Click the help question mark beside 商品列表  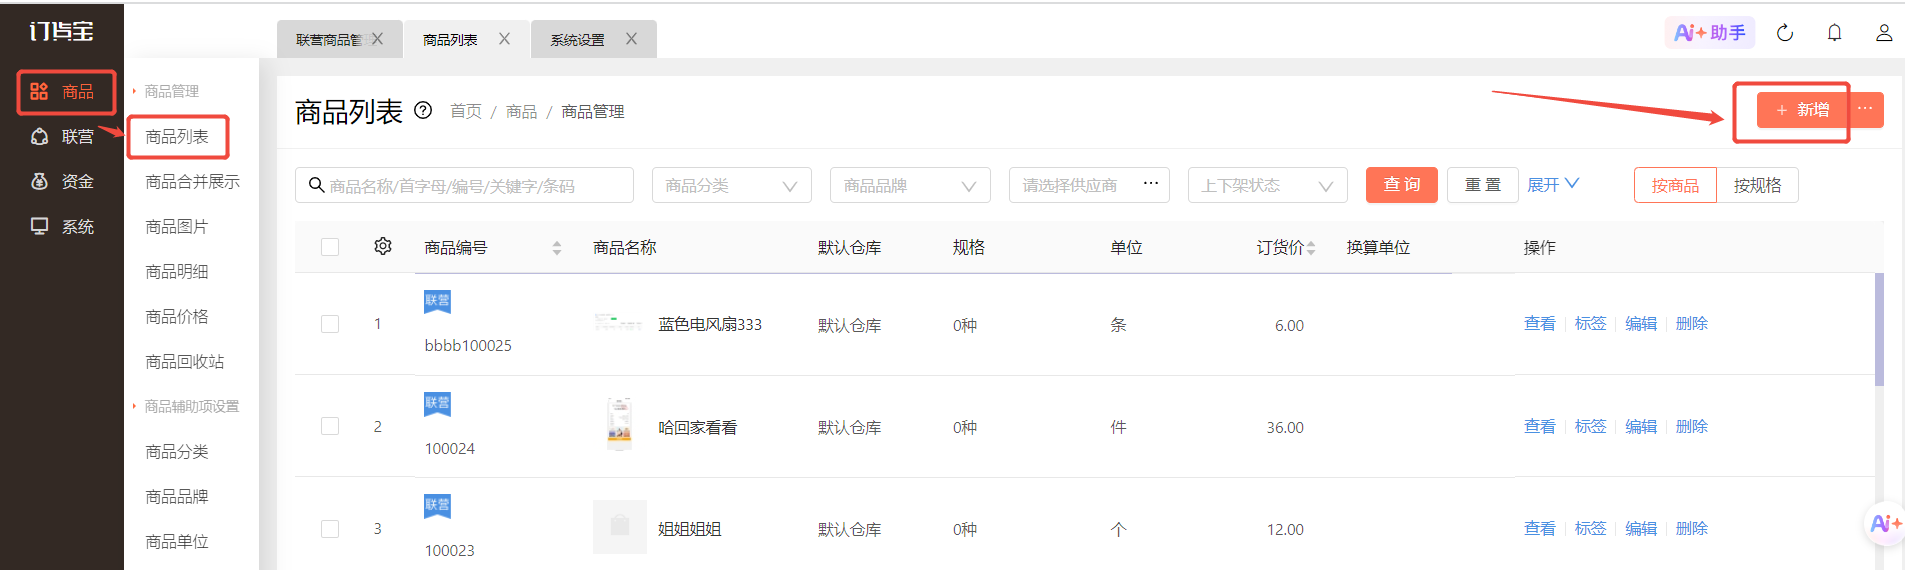point(423,110)
